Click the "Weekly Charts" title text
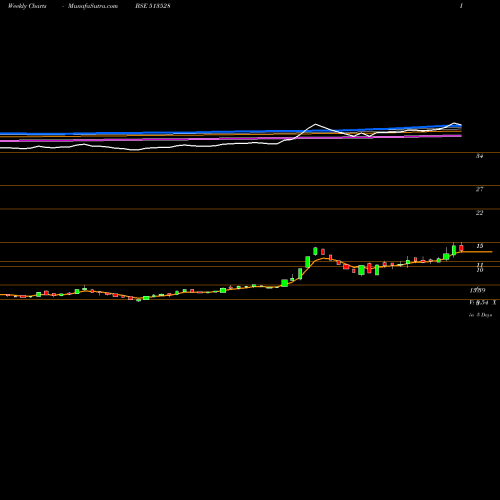 tap(27, 6)
